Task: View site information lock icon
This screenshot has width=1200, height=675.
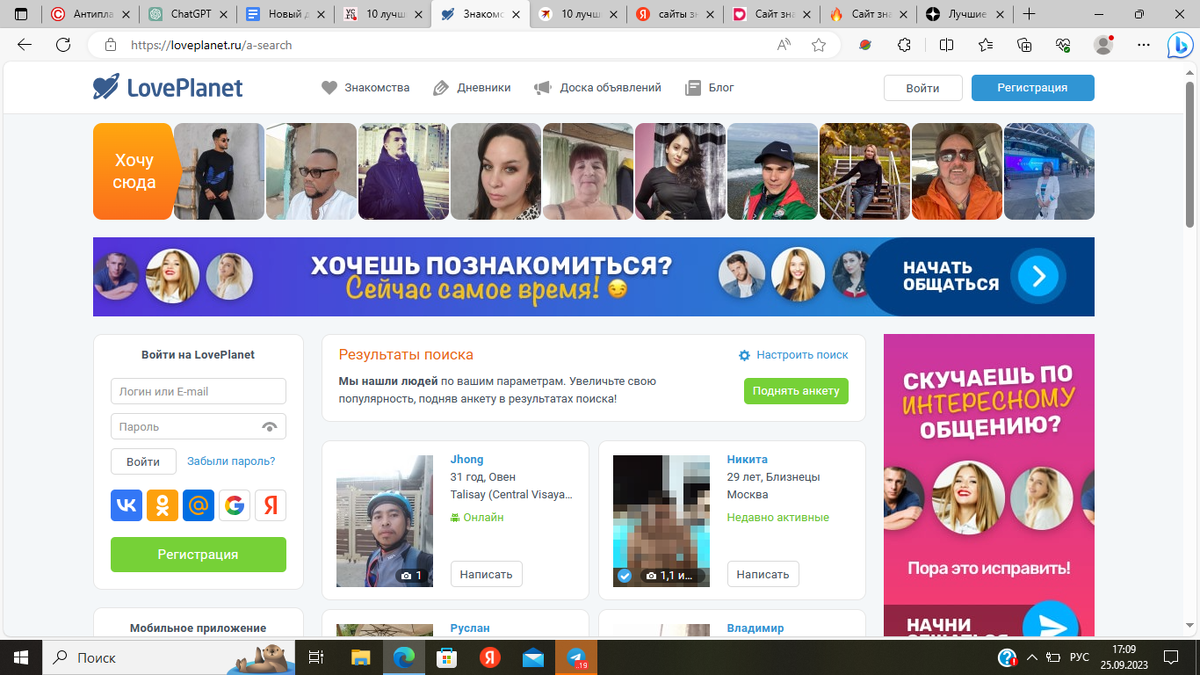Action: tap(110, 45)
